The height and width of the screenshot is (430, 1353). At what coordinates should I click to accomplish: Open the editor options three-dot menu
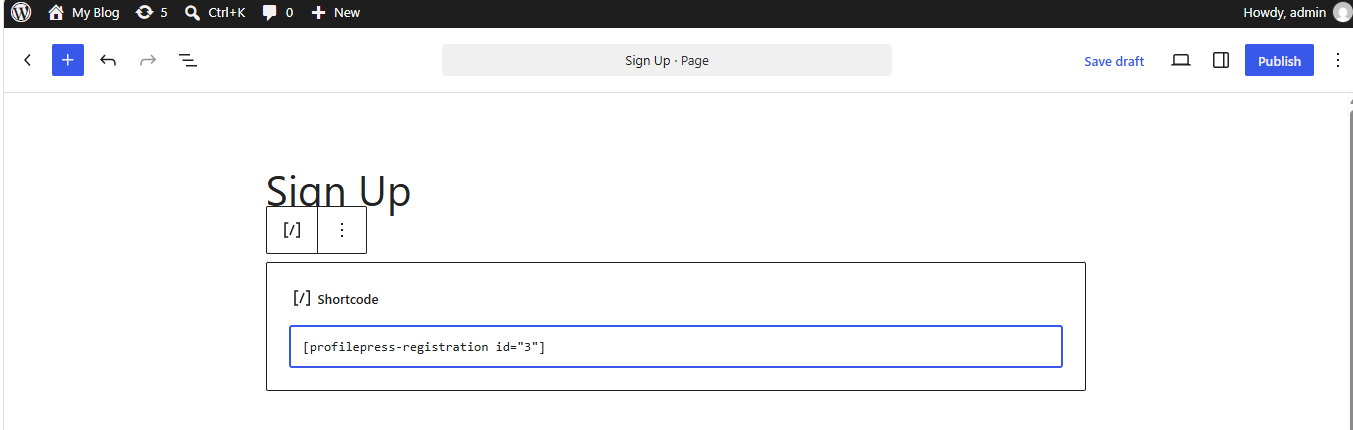coord(1338,60)
